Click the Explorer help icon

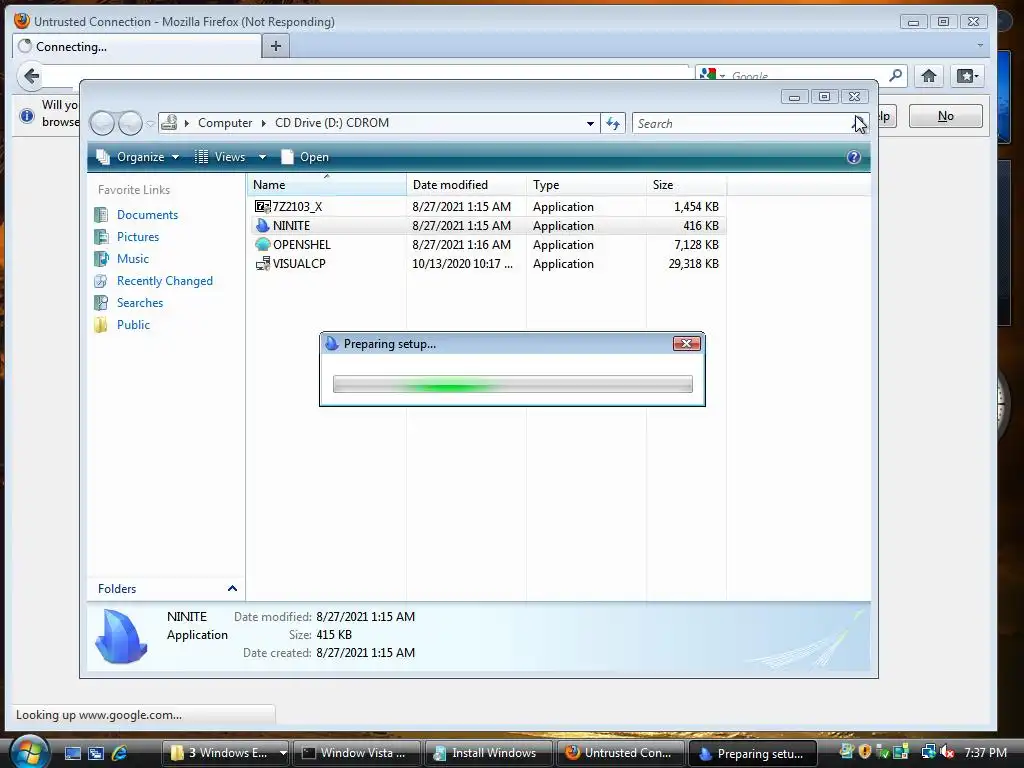point(854,157)
